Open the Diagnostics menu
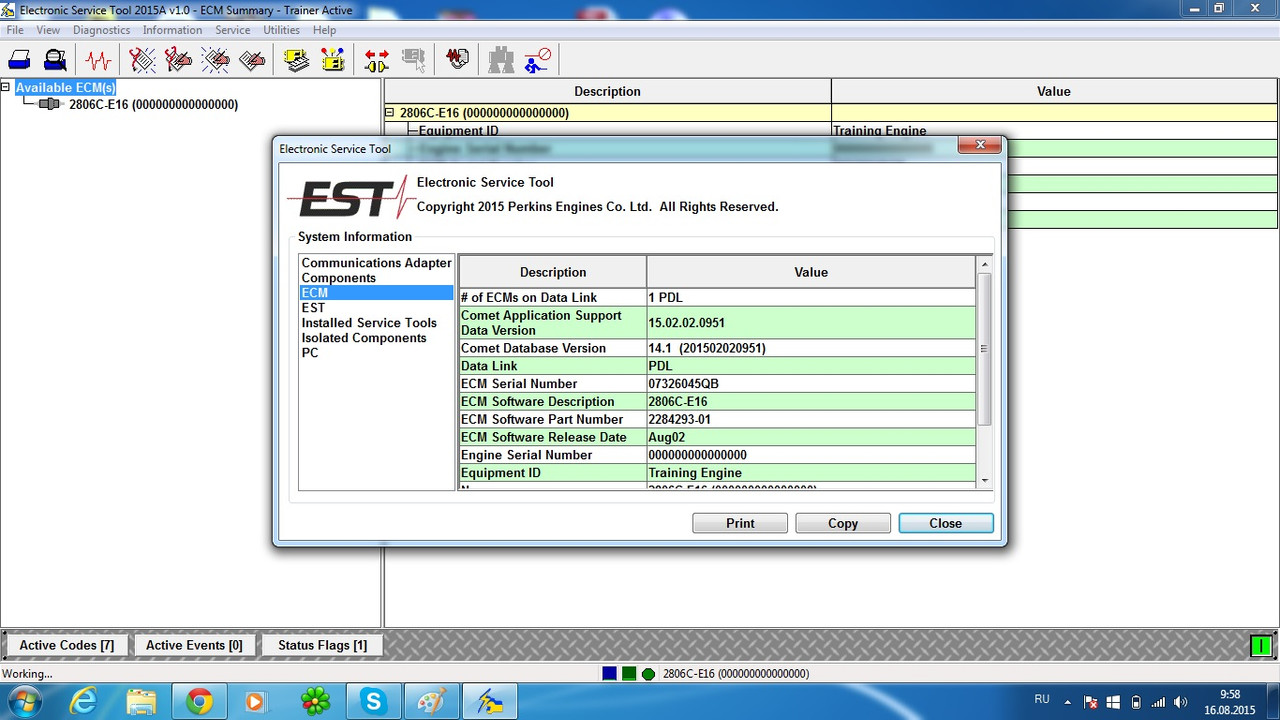Image resolution: width=1280 pixels, height=720 pixels. tap(101, 30)
